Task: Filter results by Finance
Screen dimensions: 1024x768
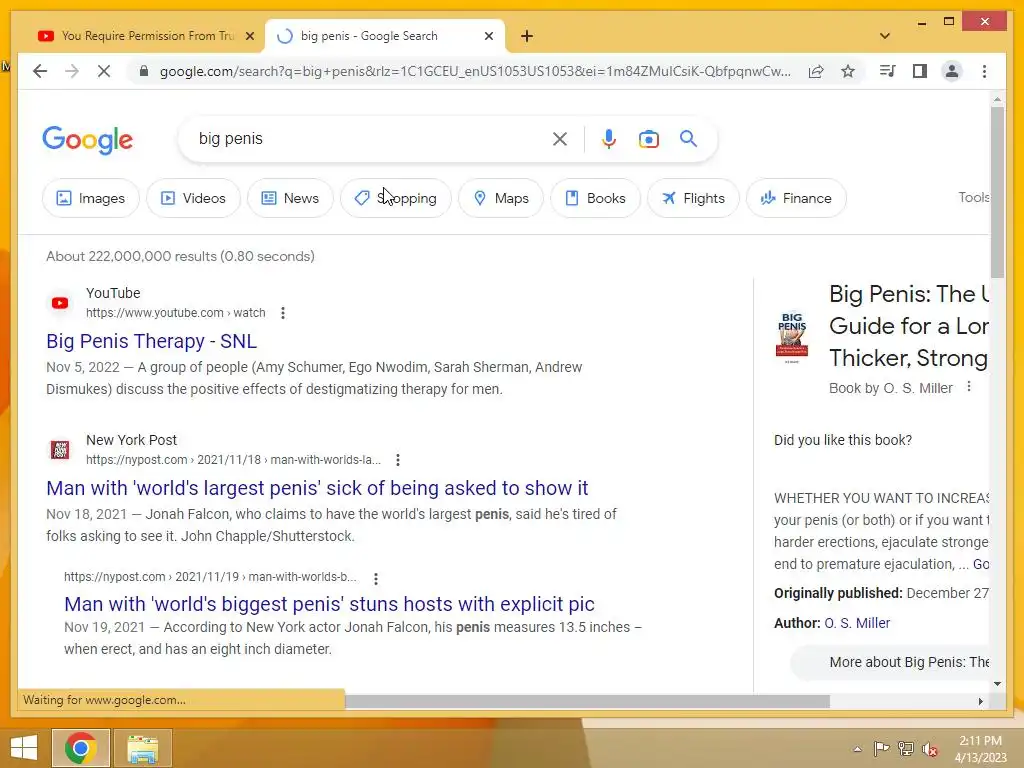Action: point(796,198)
